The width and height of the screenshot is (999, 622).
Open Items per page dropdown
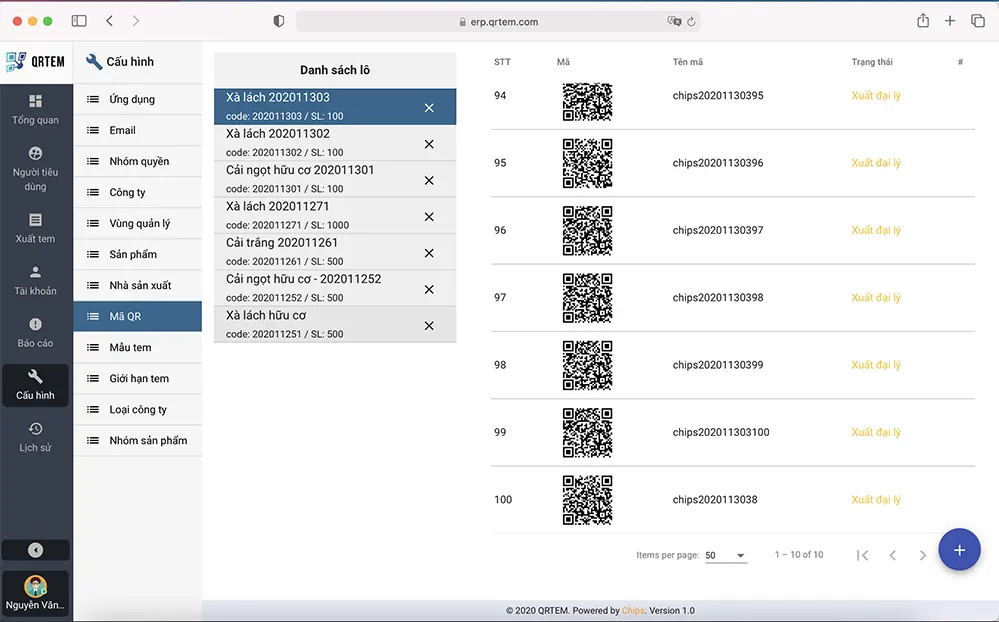(726, 555)
